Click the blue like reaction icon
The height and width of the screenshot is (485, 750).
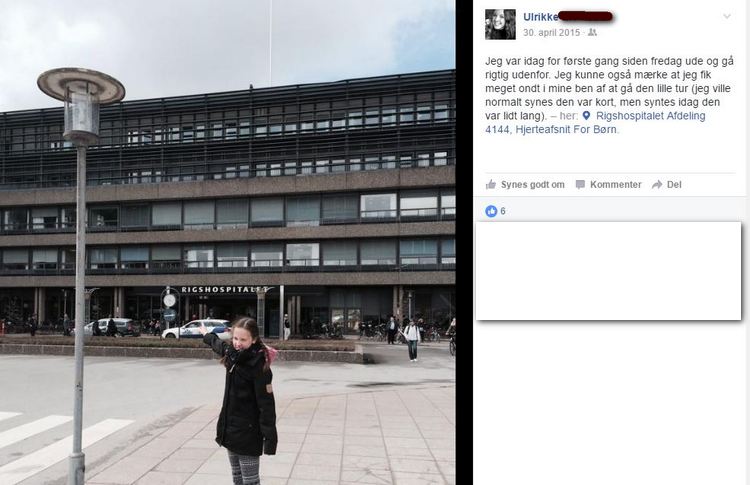(491, 211)
